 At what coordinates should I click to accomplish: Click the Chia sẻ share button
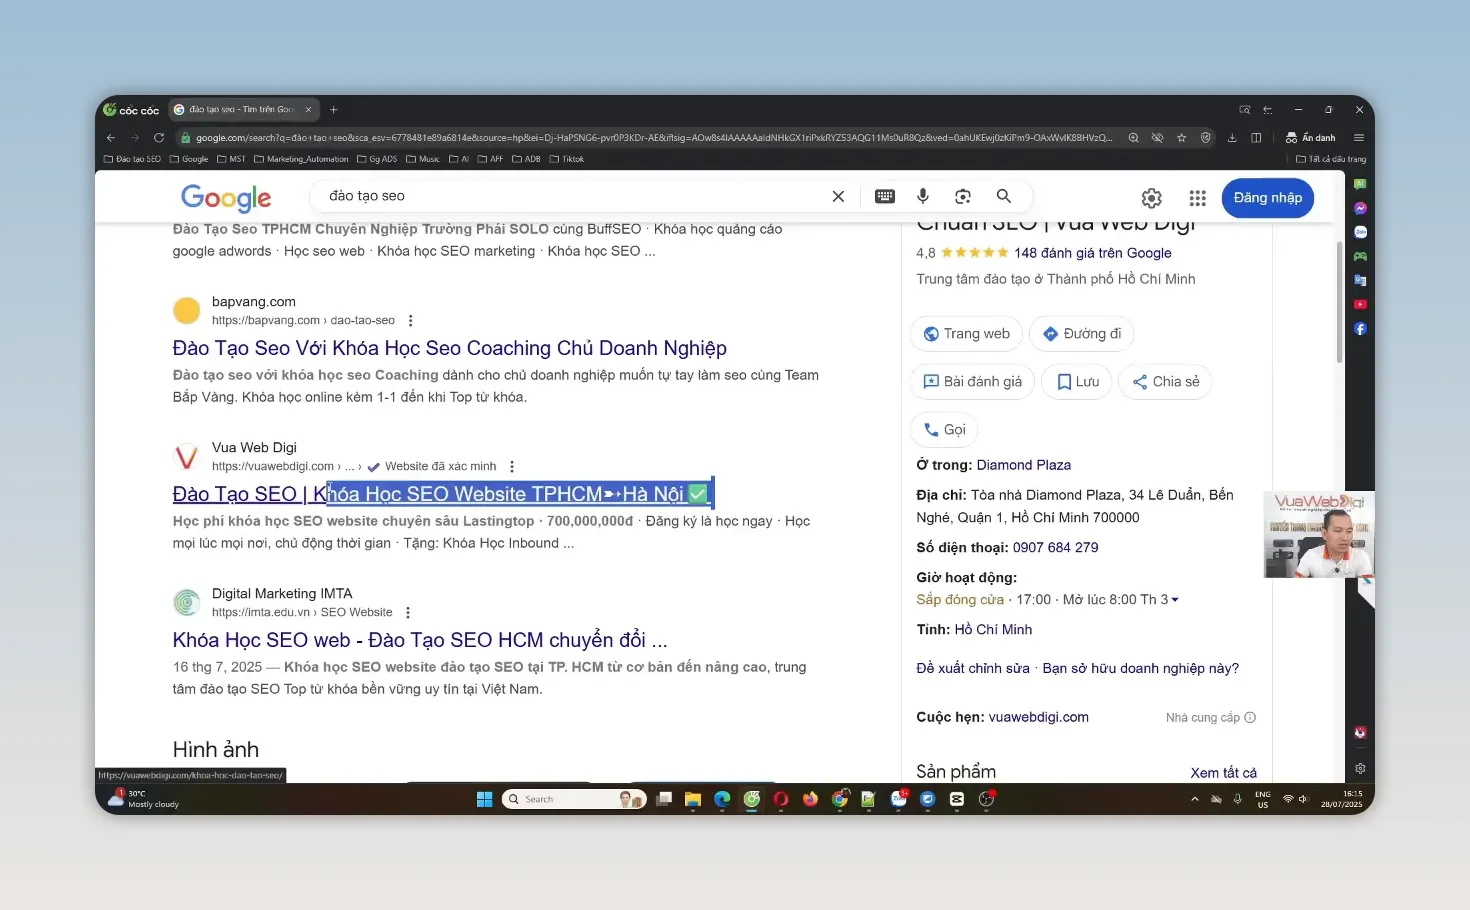point(1165,382)
